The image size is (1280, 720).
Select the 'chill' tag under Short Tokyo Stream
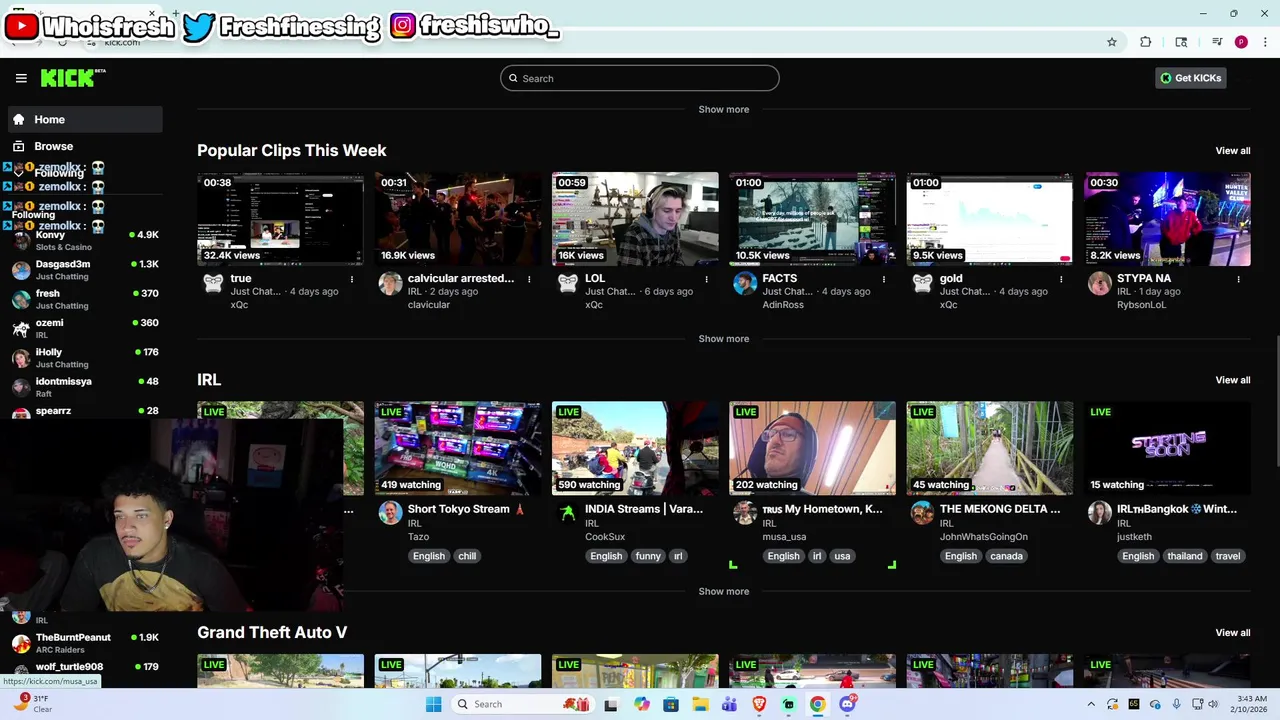(467, 556)
